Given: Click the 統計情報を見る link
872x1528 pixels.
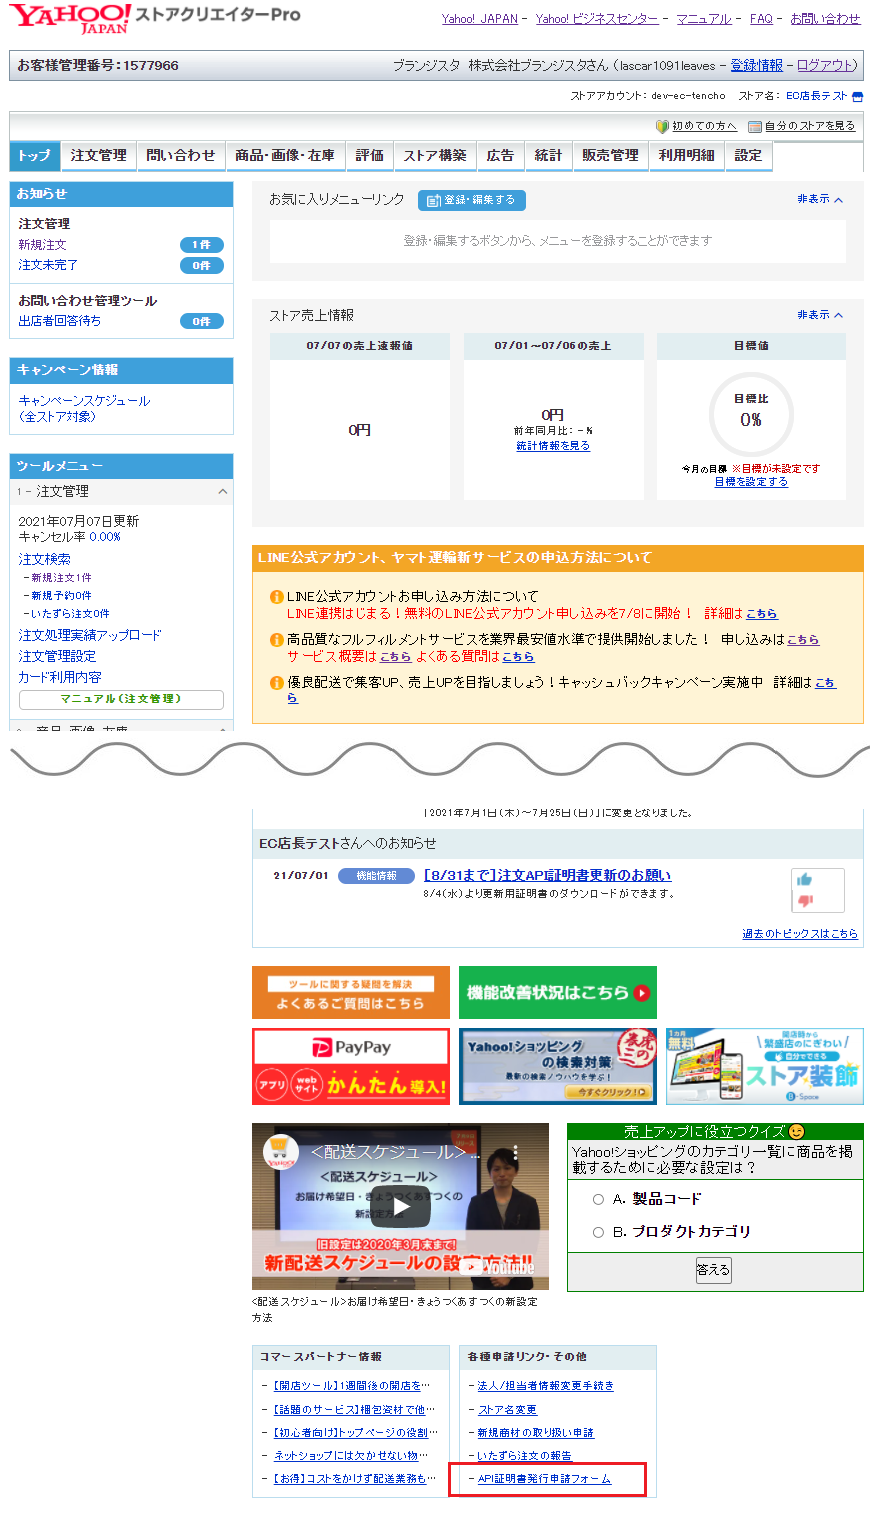Looking at the screenshot, I should pyautogui.click(x=553, y=446).
